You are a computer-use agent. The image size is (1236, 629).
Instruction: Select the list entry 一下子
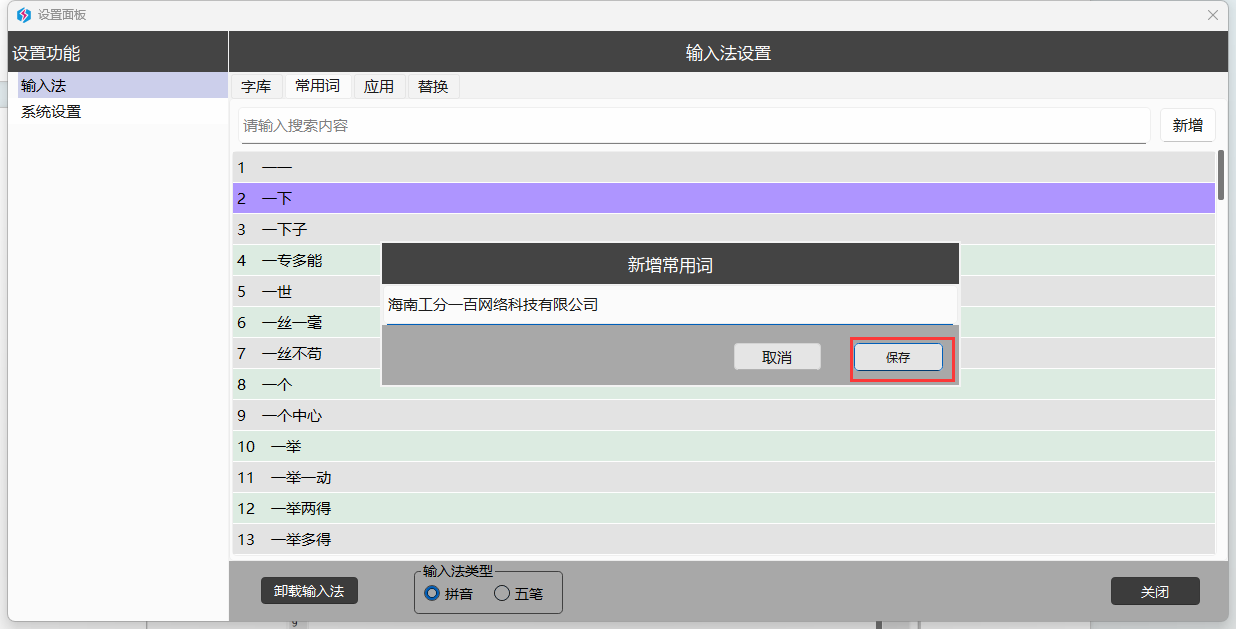point(284,229)
